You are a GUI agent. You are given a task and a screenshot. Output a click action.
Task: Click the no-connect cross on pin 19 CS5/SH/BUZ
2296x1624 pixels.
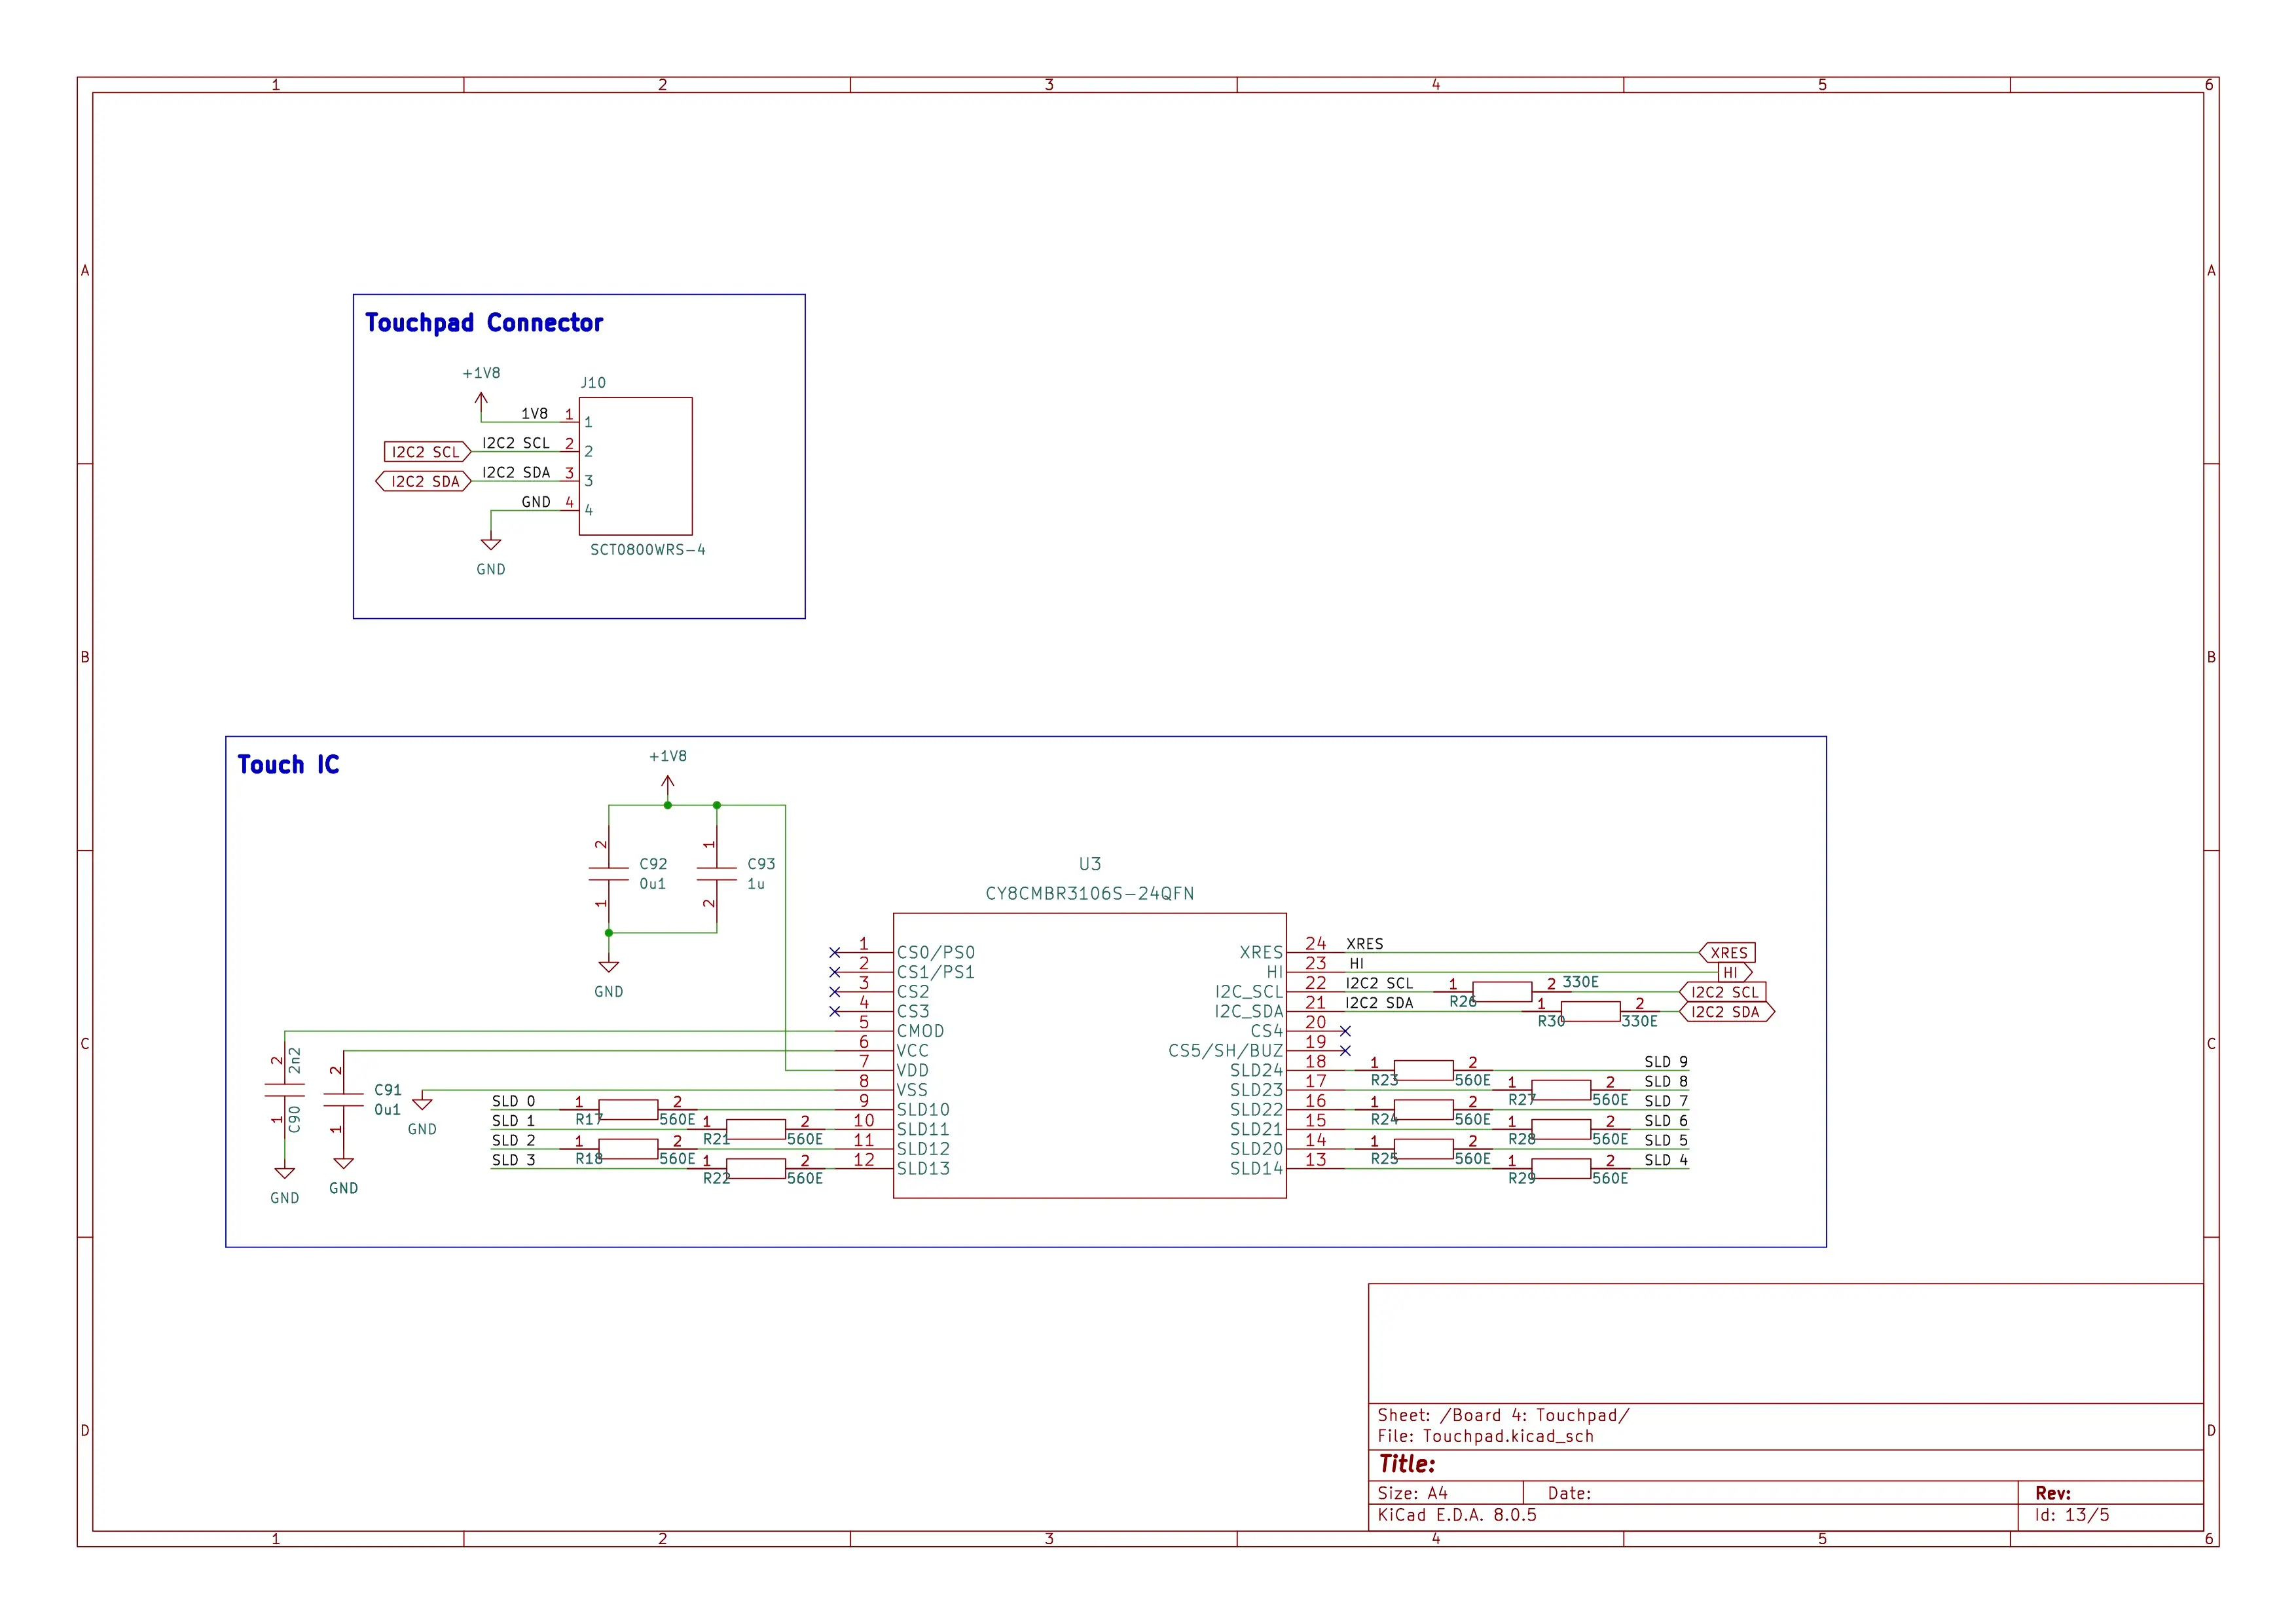coord(1345,1051)
